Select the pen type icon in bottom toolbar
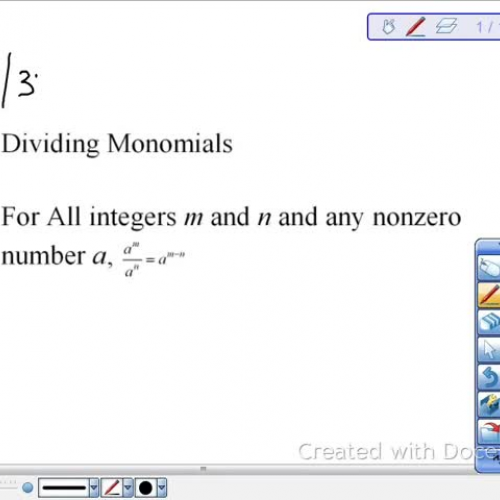Viewport: 500px width, 500px height. [112, 488]
